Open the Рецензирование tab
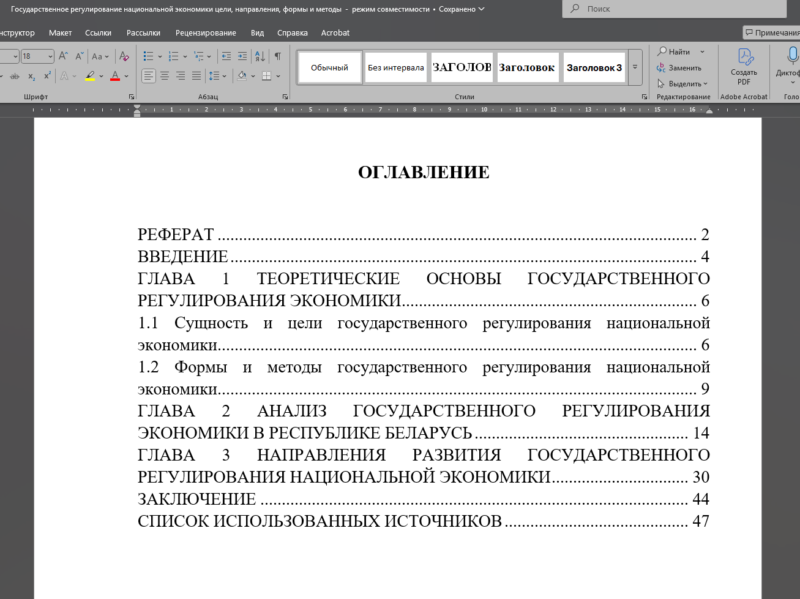Viewport: 800px width, 599px height. point(206,33)
